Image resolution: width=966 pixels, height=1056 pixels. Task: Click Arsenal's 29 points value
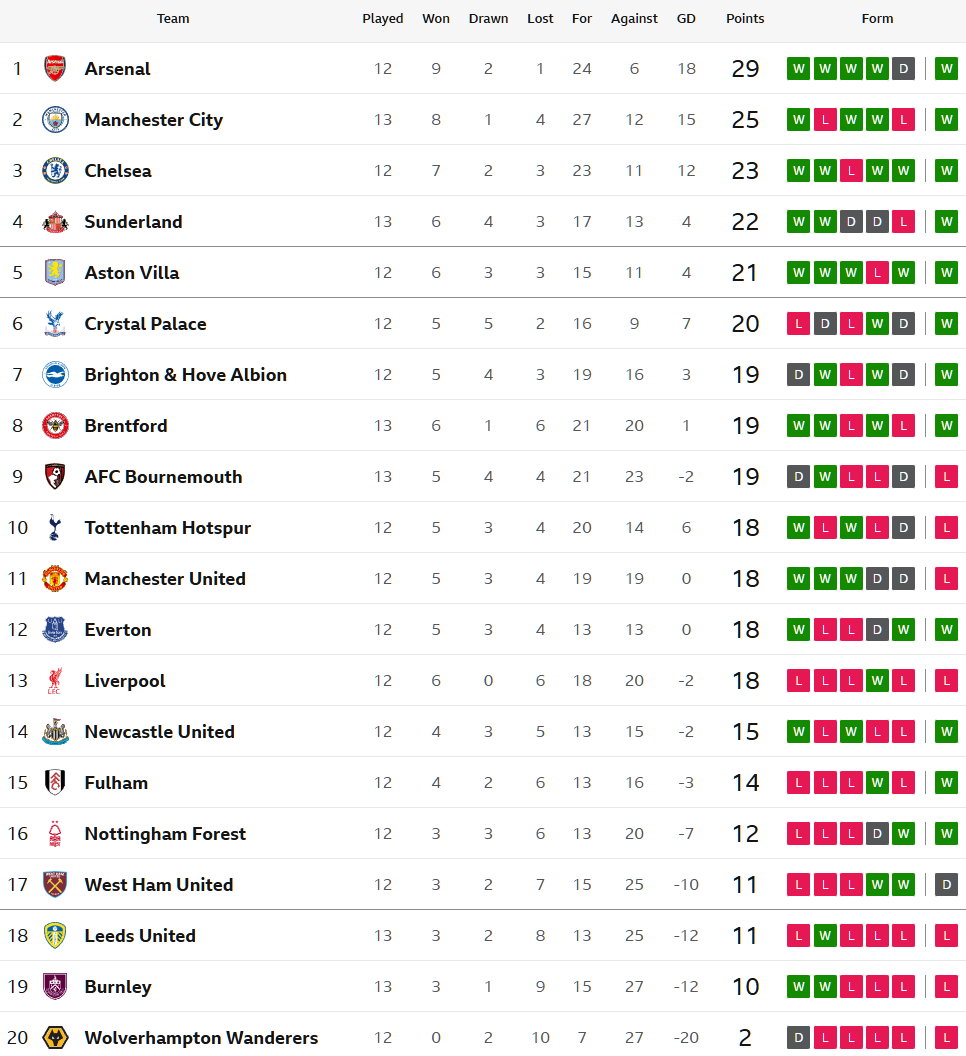[x=745, y=68]
